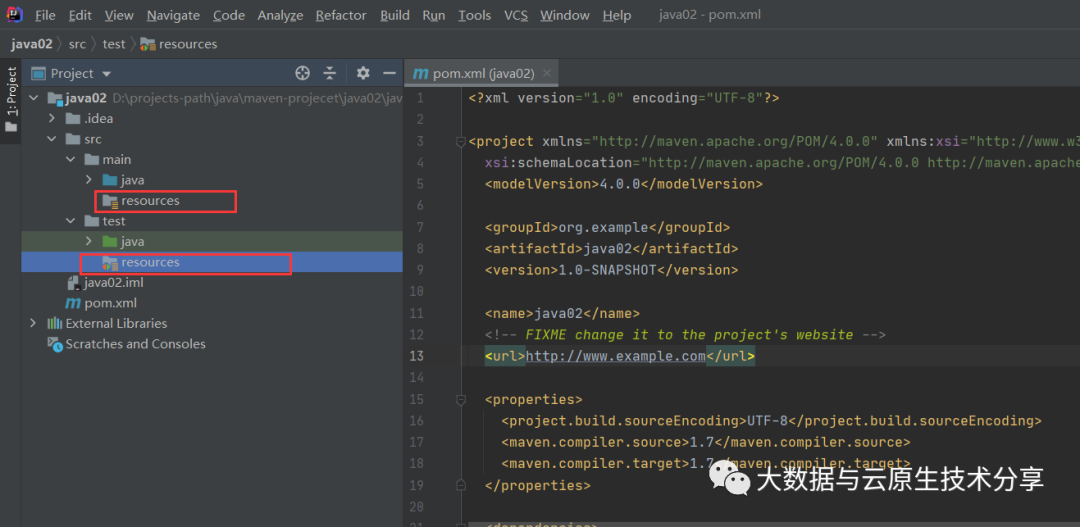Image resolution: width=1080 pixels, height=527 pixels.
Task: Open the File menu
Action: coord(45,15)
